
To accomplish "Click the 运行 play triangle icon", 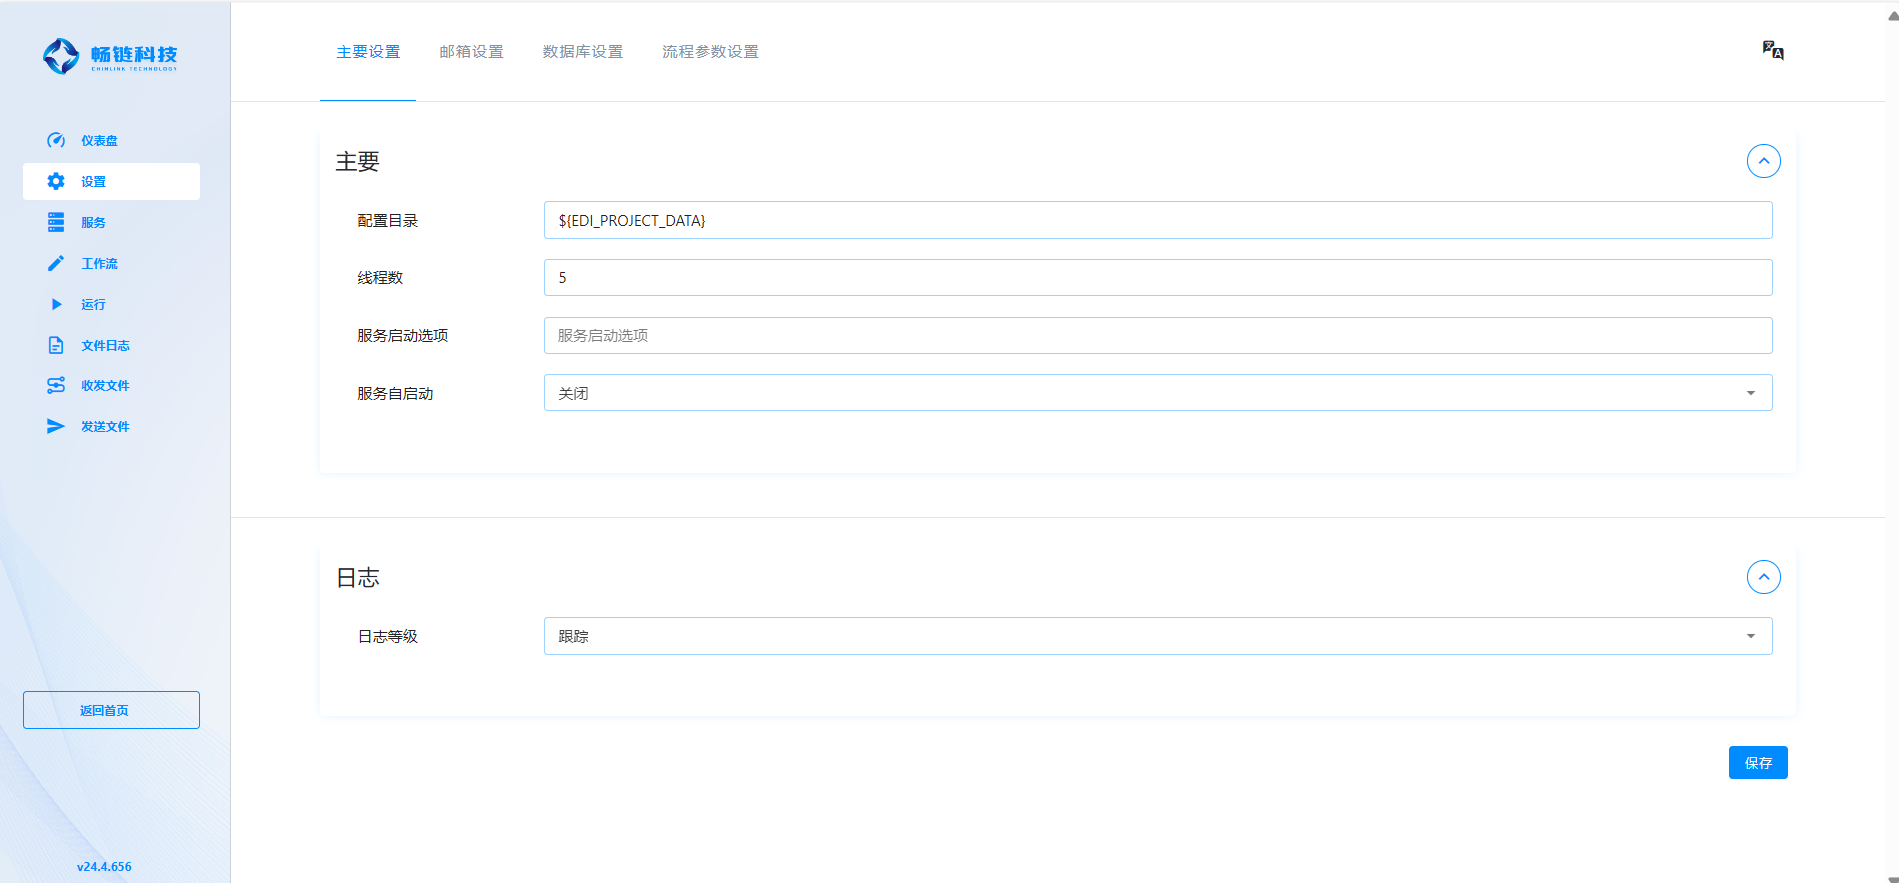I will [x=56, y=304].
